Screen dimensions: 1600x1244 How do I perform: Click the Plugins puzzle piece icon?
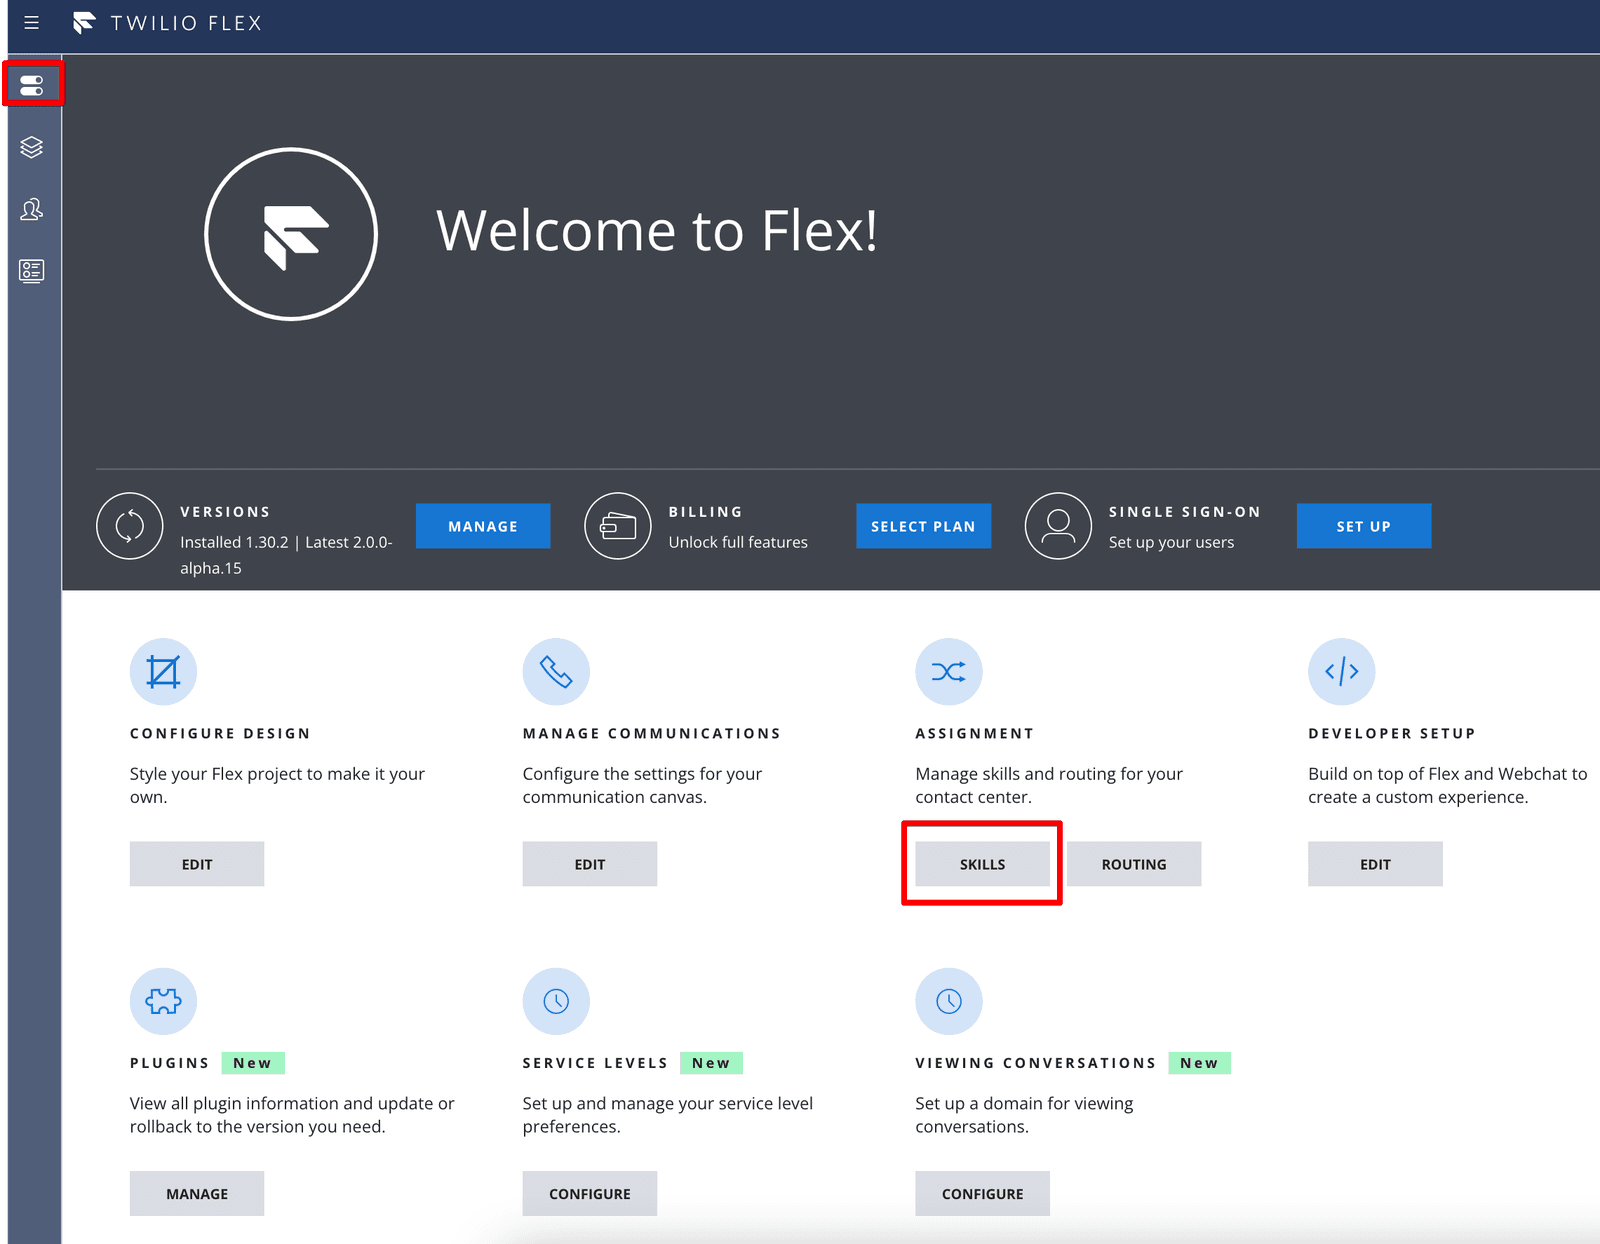click(x=163, y=1001)
